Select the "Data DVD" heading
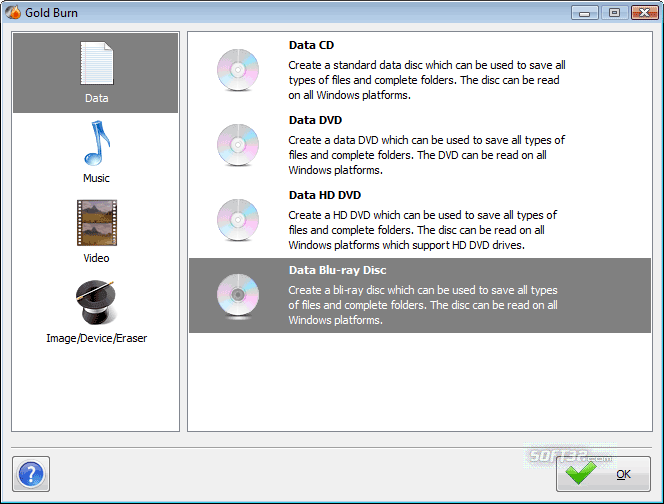 click(315, 120)
